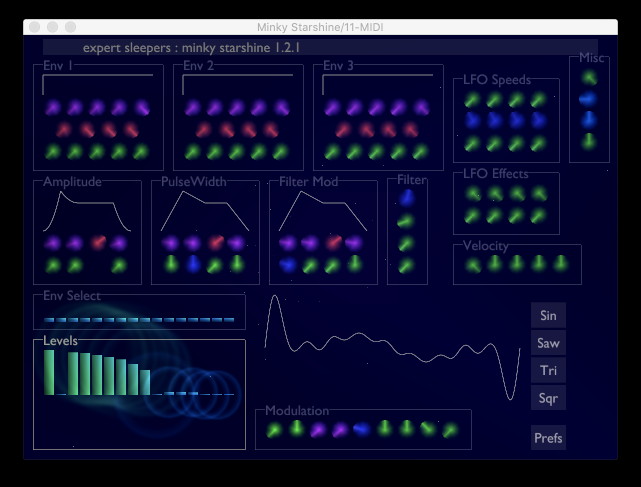641x487 pixels.
Task: Click the first red knob in Env 2
Action: click(x=204, y=130)
